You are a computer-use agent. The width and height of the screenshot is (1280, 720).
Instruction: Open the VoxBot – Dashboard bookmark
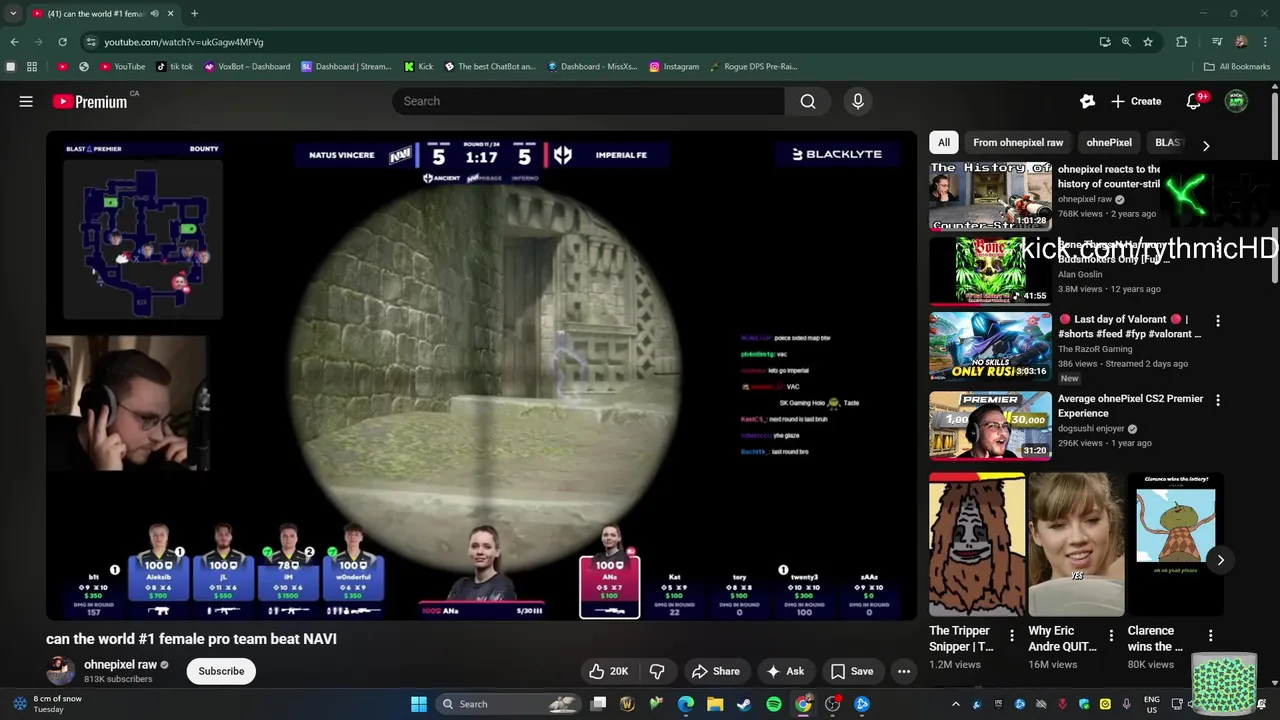click(247, 67)
